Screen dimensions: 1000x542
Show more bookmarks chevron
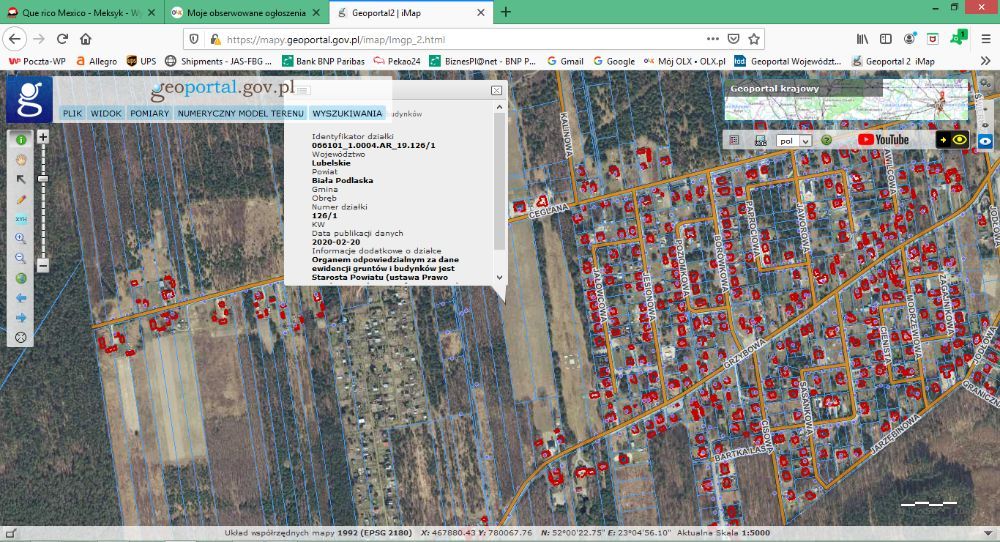pos(985,61)
